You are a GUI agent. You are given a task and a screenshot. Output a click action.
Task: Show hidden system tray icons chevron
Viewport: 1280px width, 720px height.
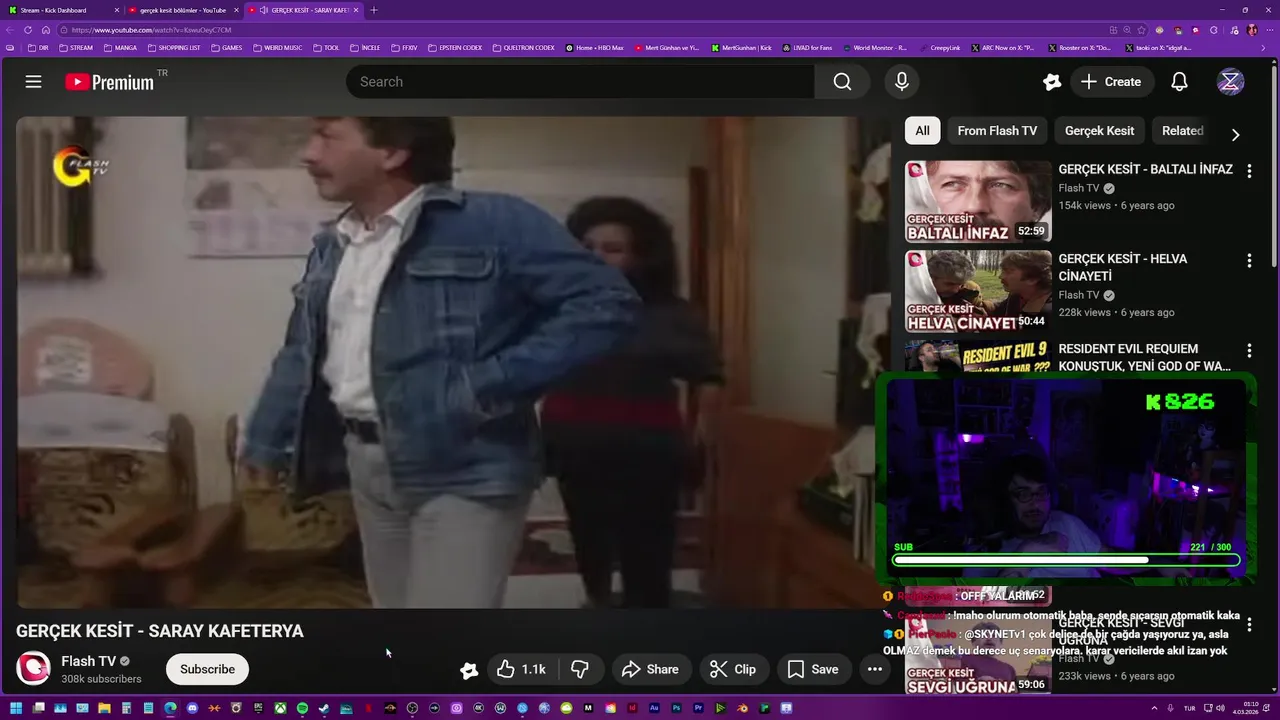point(1155,708)
